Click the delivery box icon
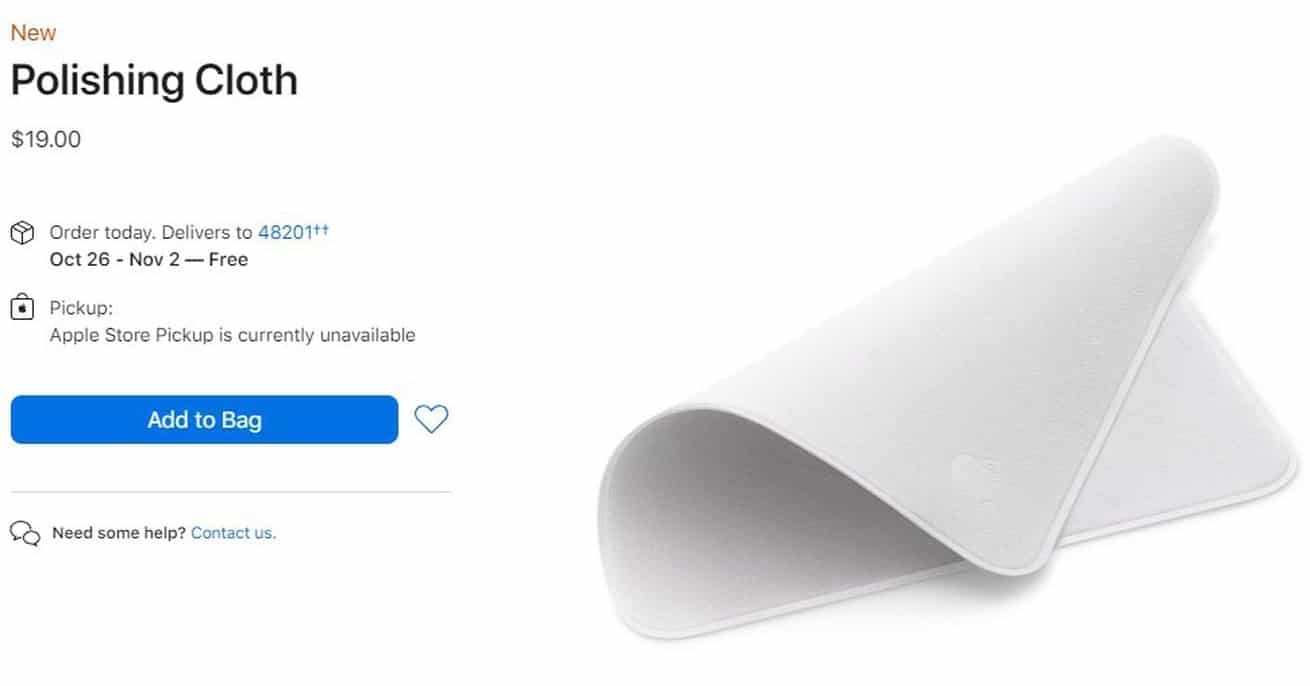Image resolution: width=1310 pixels, height=686 pixels. pos(22,234)
